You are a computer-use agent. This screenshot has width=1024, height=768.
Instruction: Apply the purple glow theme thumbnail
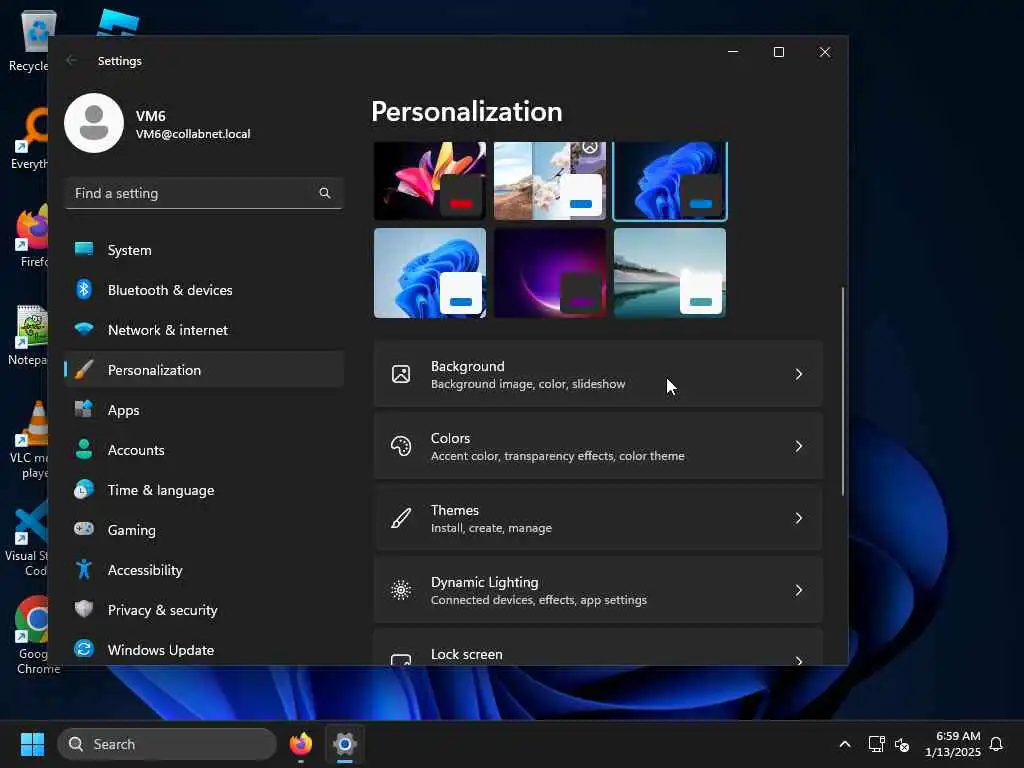tap(550, 273)
